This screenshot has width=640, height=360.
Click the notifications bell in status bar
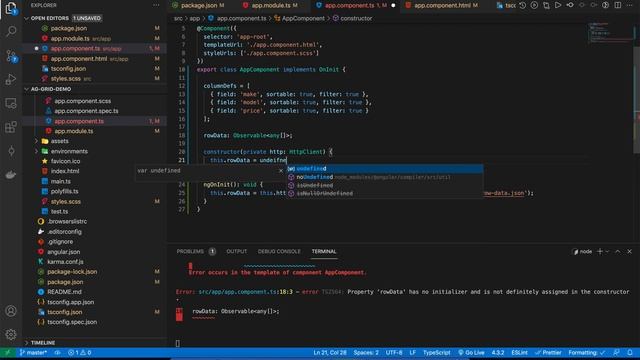coord(630,353)
